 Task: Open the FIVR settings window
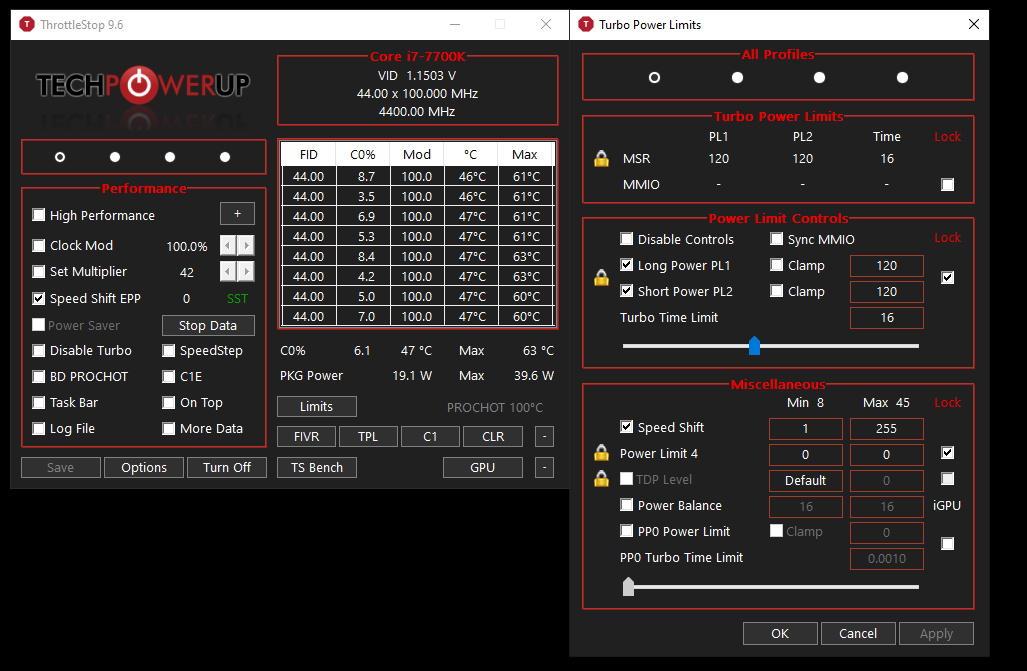click(x=306, y=437)
